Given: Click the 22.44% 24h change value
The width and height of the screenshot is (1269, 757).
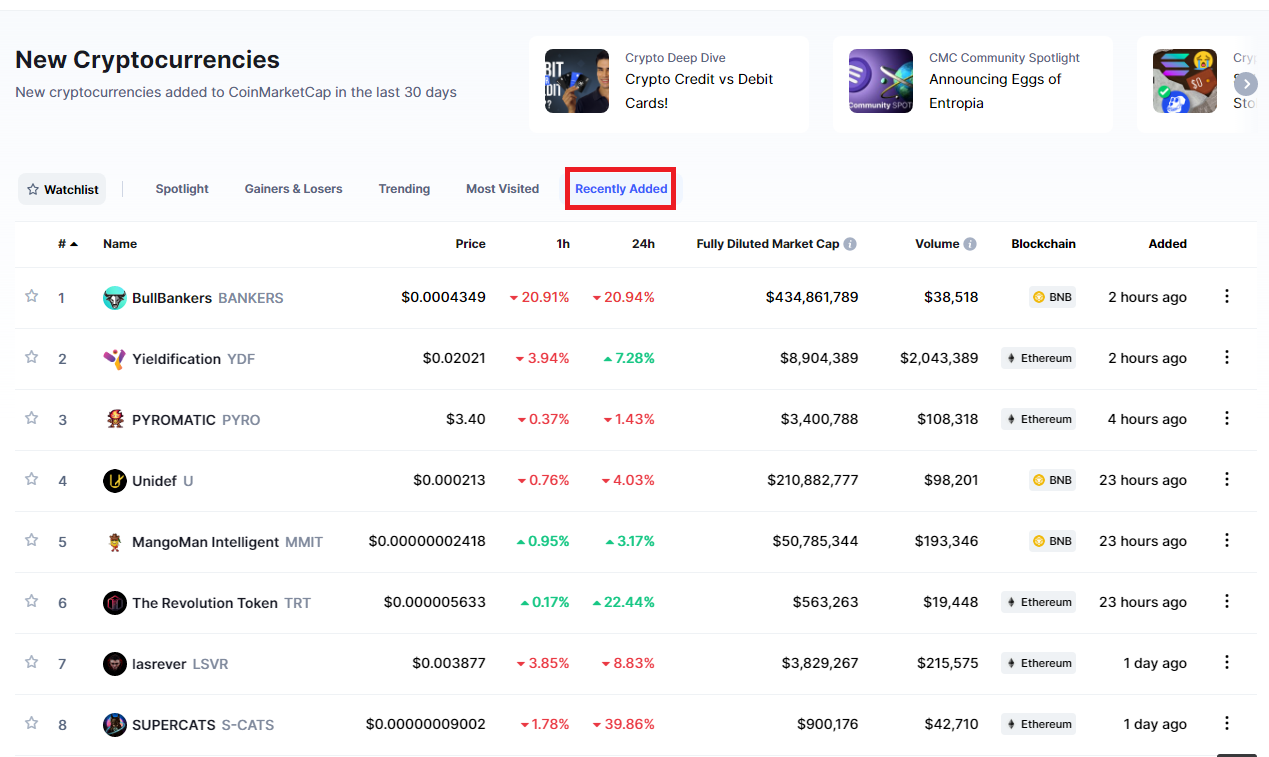Looking at the screenshot, I should pyautogui.click(x=624, y=602).
